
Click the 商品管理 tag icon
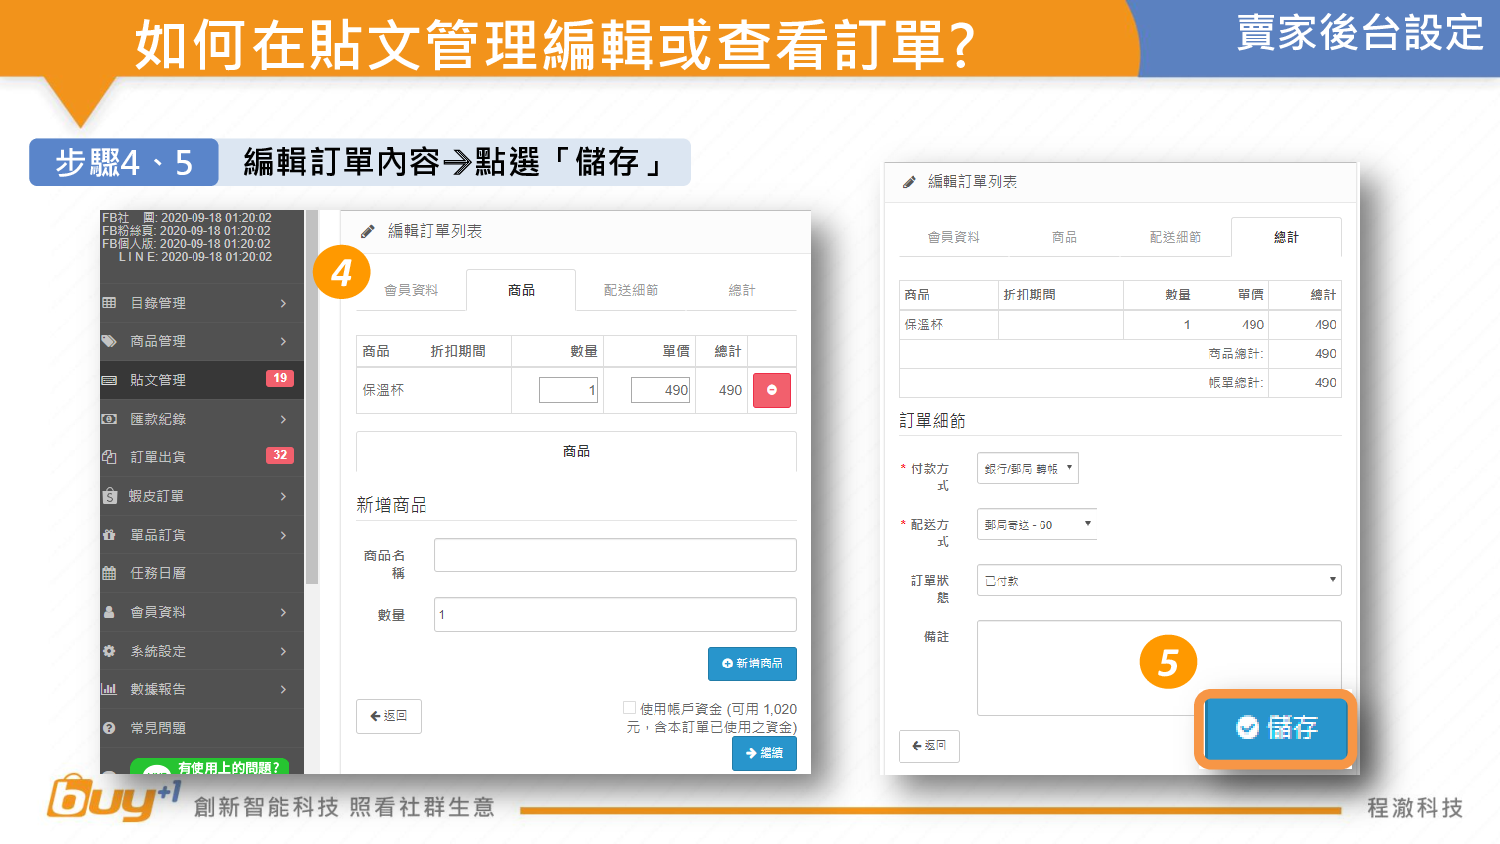(110, 341)
